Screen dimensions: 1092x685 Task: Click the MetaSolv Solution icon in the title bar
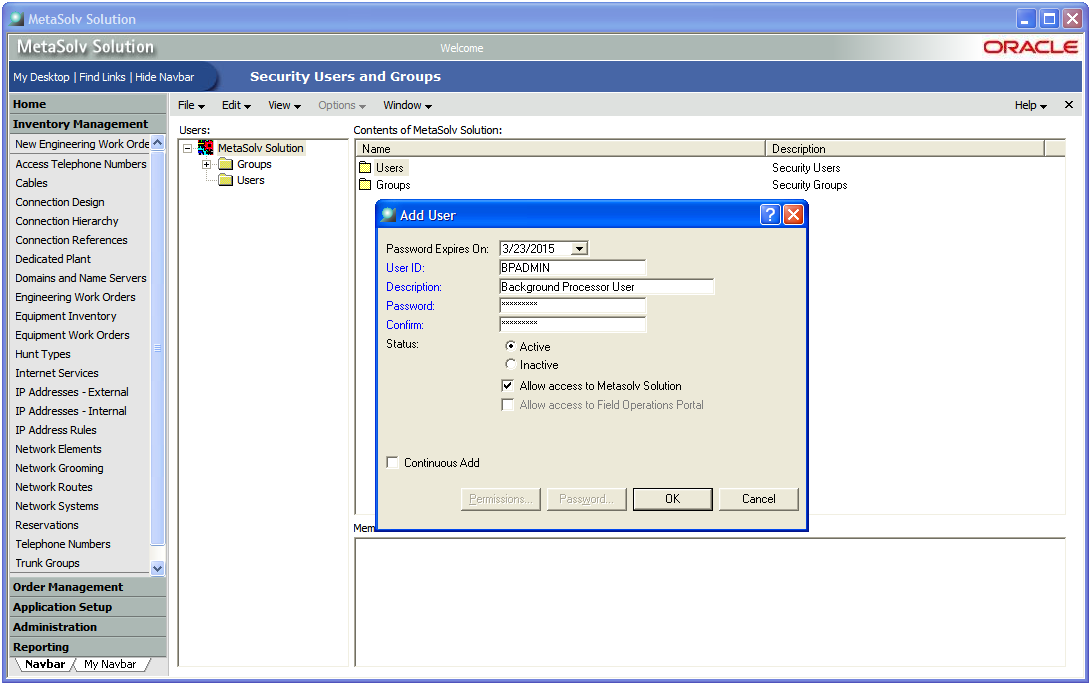(x=16, y=18)
